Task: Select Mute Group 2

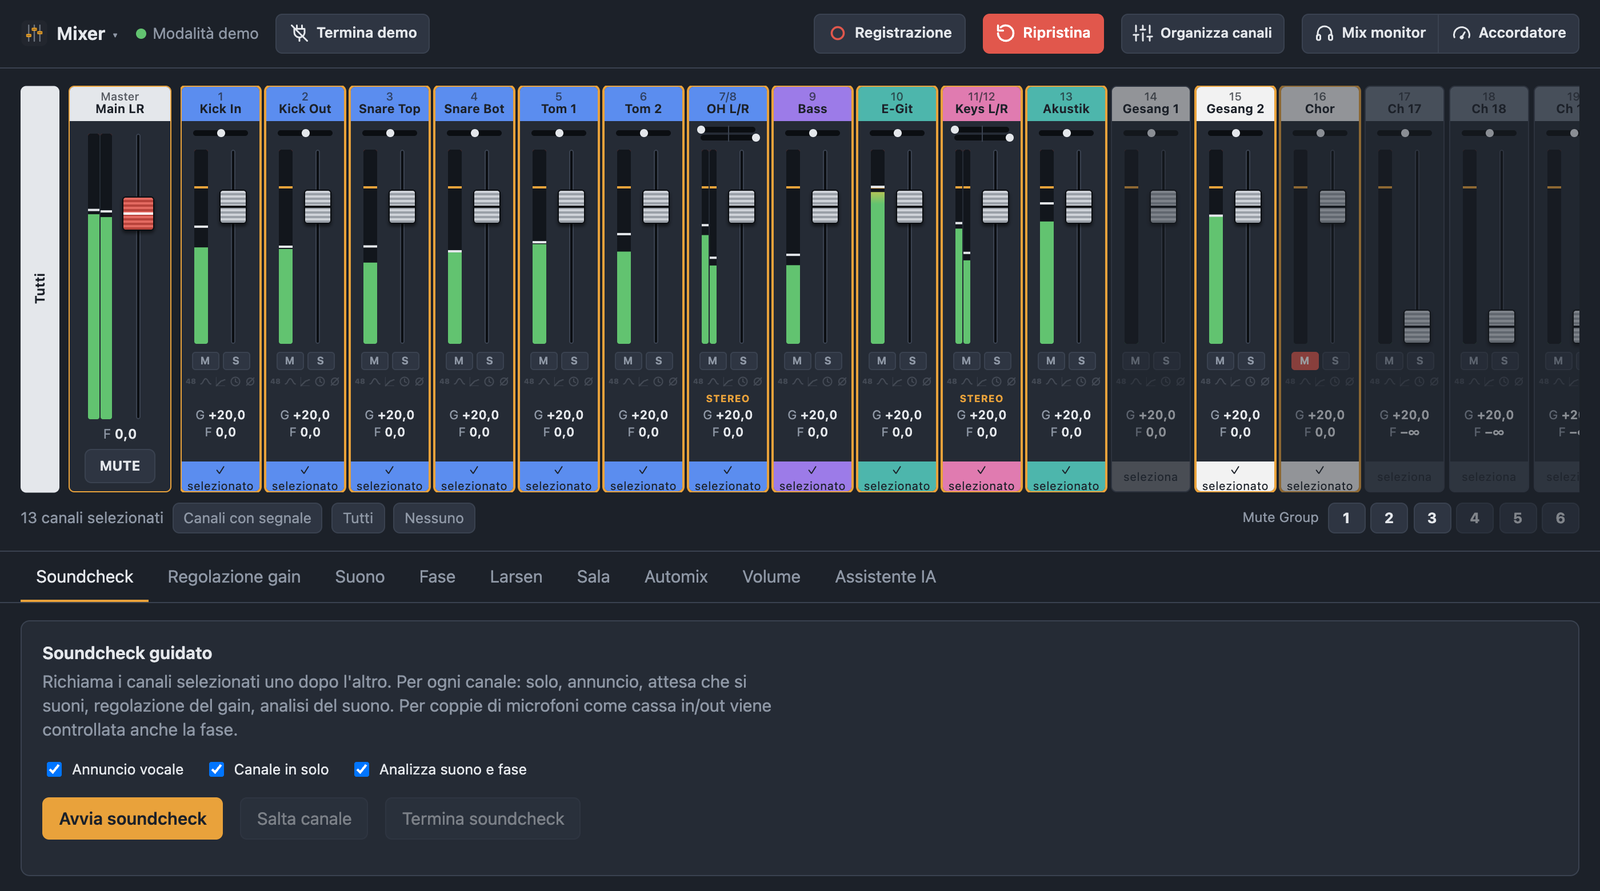Action: (1389, 518)
